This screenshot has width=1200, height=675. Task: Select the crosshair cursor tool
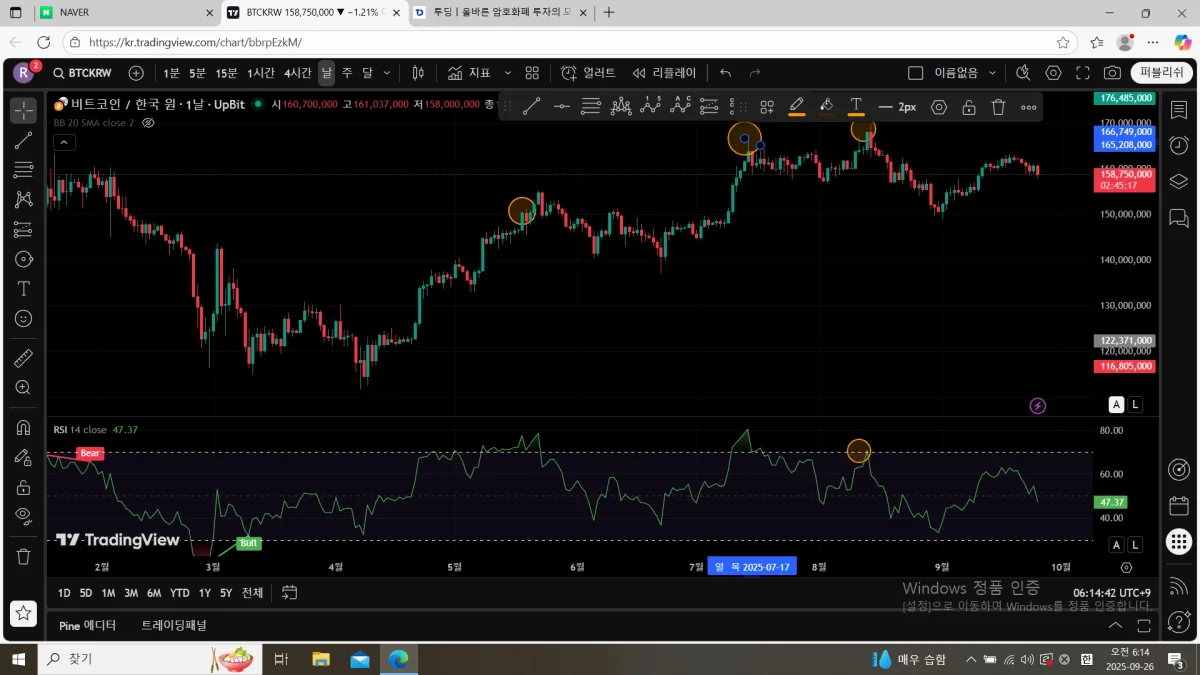click(23, 111)
